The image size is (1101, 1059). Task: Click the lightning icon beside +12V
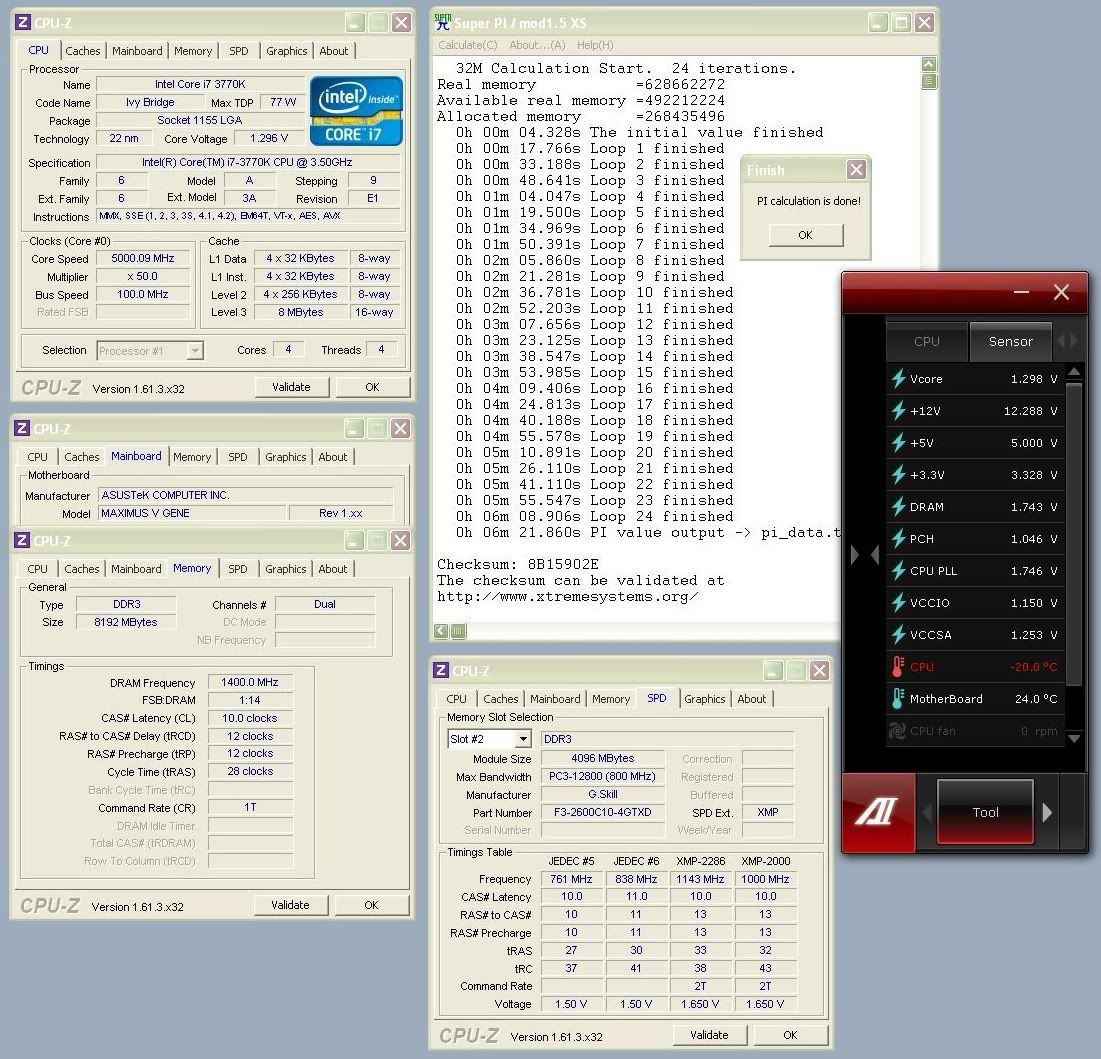[x=898, y=411]
